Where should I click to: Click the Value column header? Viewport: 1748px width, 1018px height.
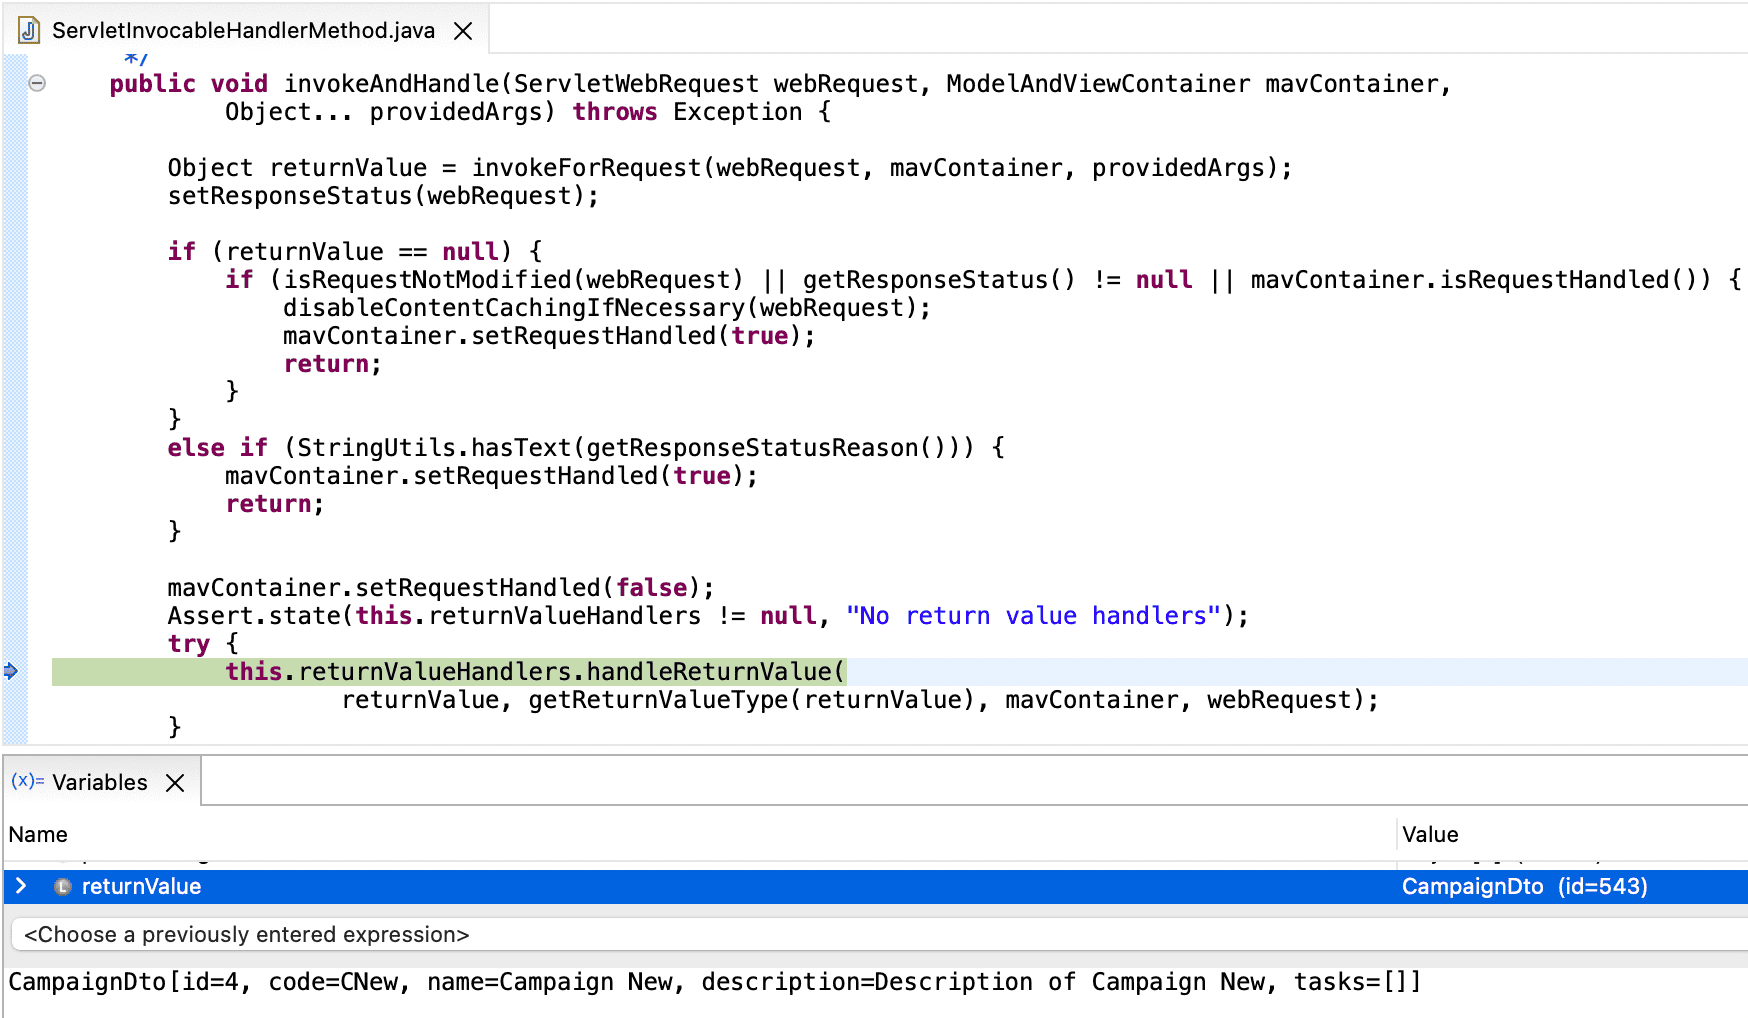pyautogui.click(x=1430, y=834)
